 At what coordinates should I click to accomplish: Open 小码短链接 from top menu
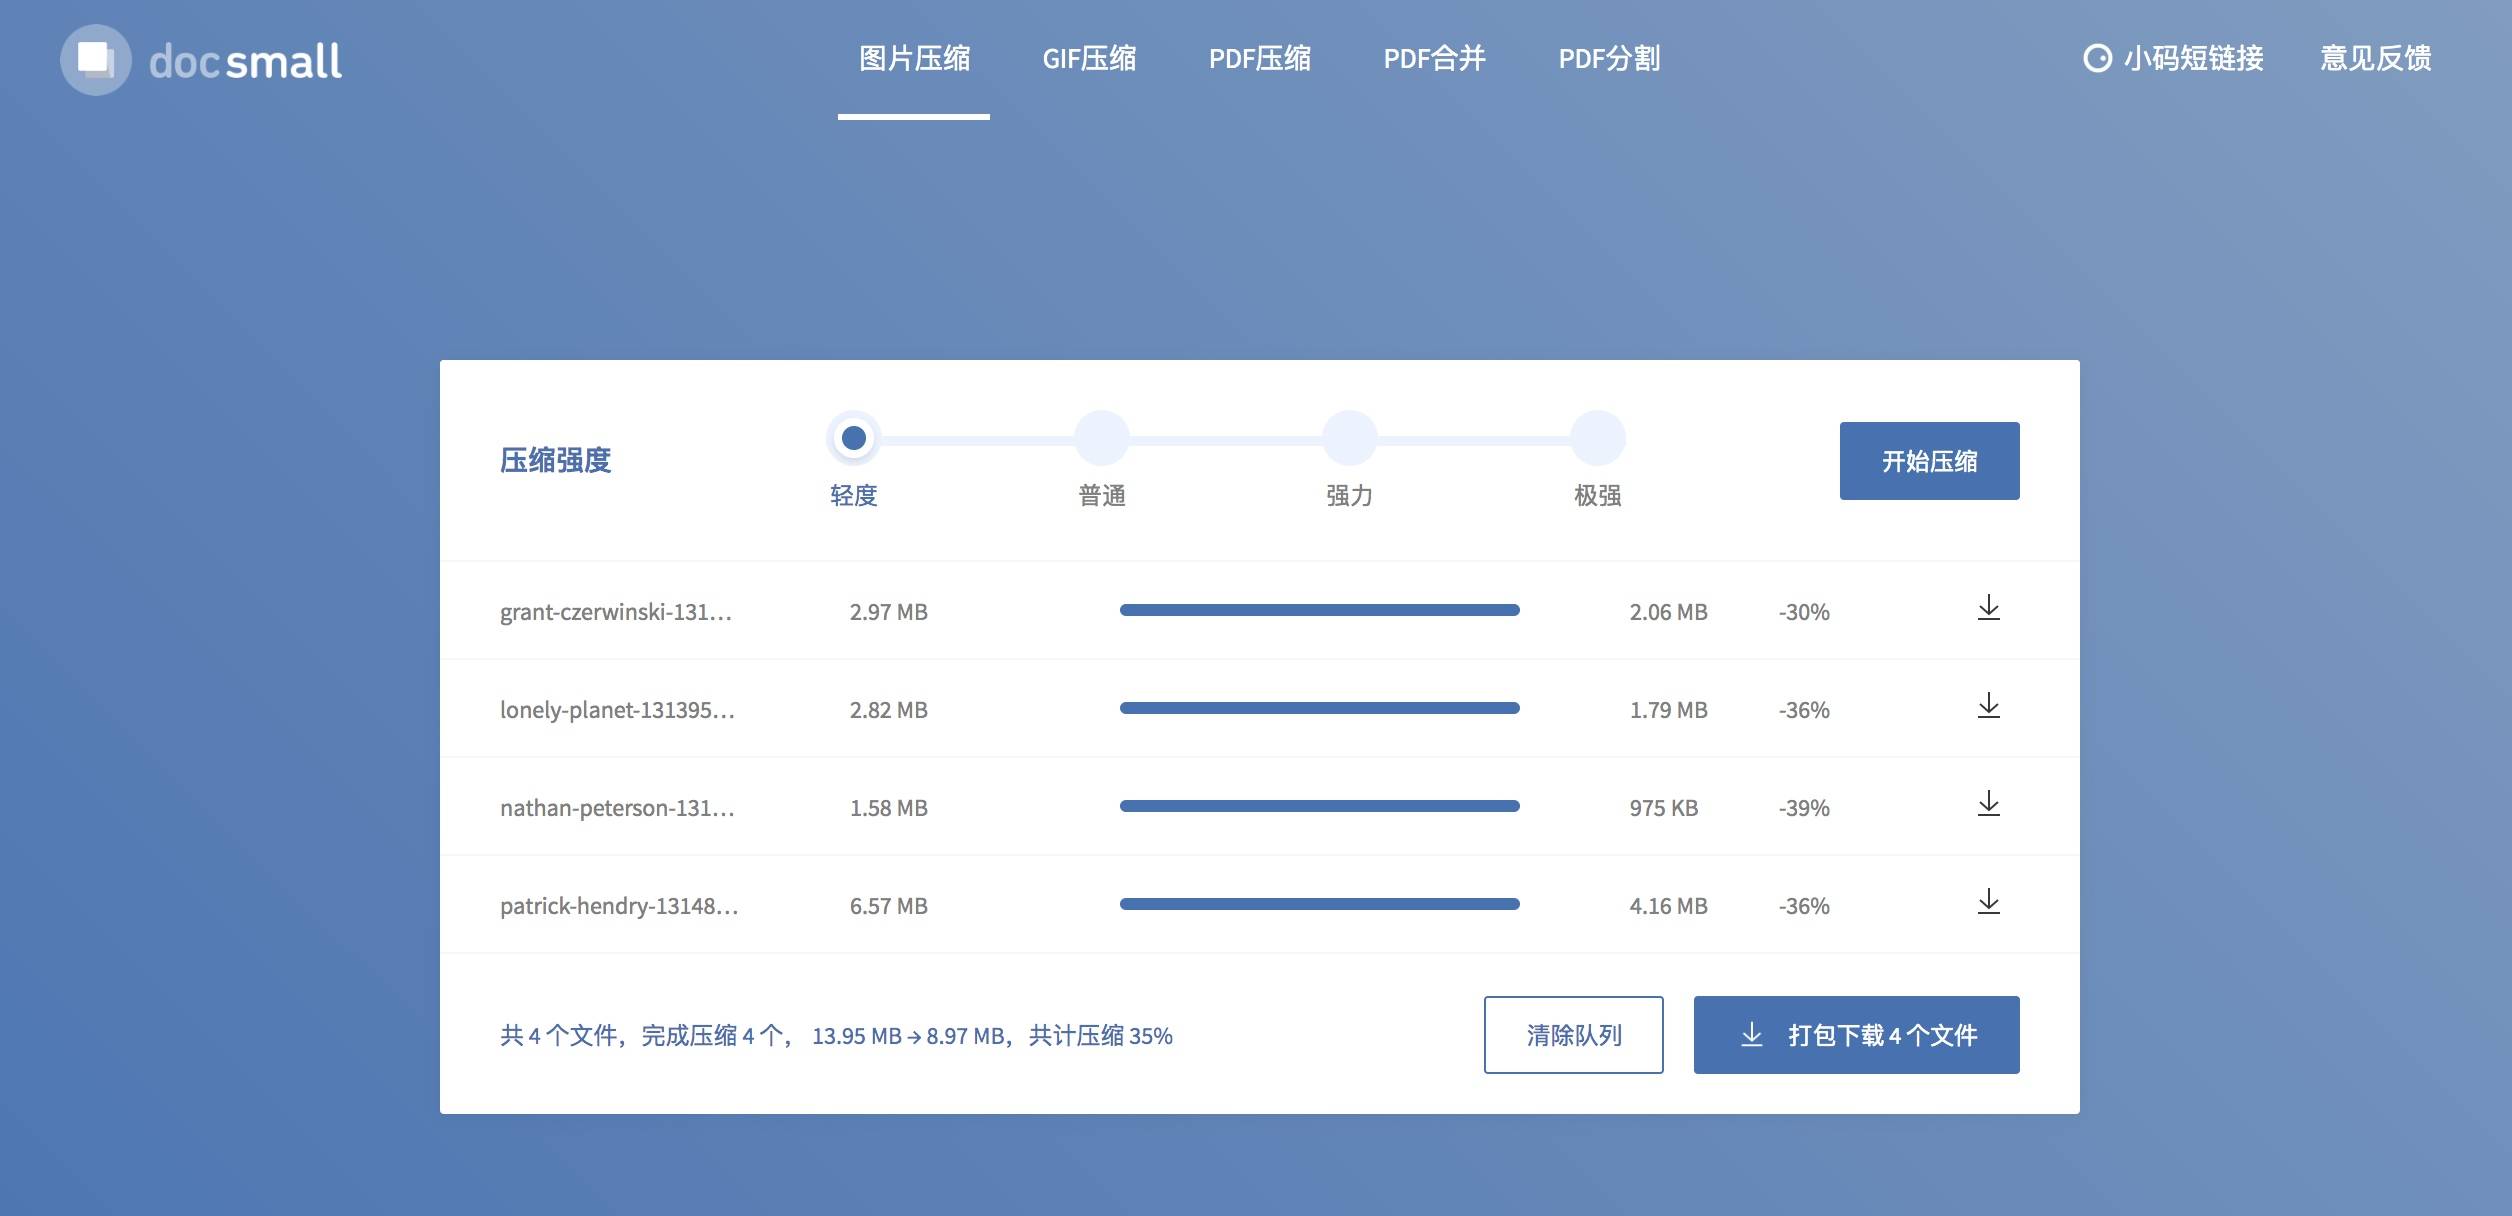coord(2171,58)
